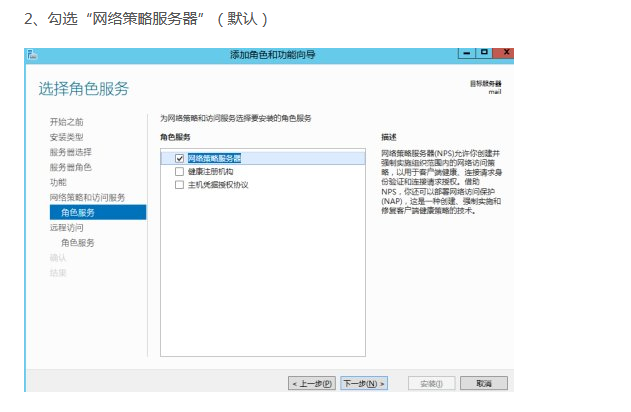Uncheck the 网络策略服务器 checkbox
This screenshot has width=631, height=412.
pyautogui.click(x=180, y=158)
